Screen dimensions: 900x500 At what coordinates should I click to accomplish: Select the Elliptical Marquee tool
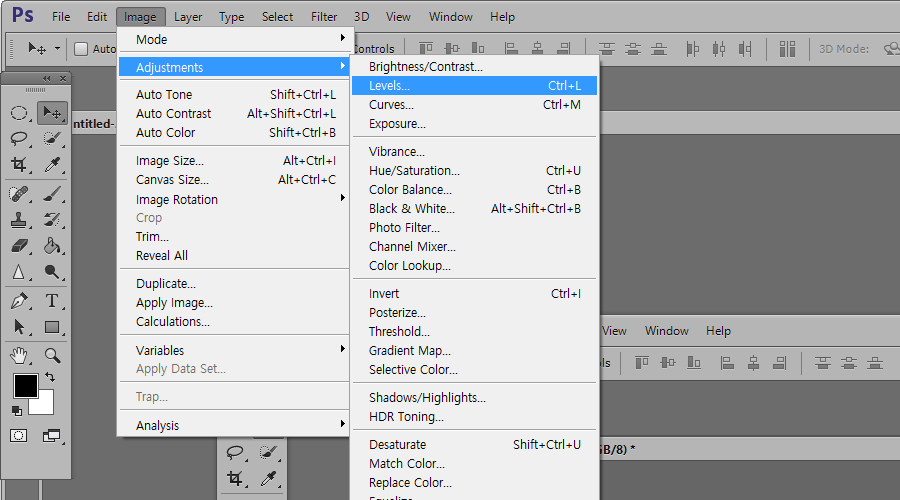(19, 113)
